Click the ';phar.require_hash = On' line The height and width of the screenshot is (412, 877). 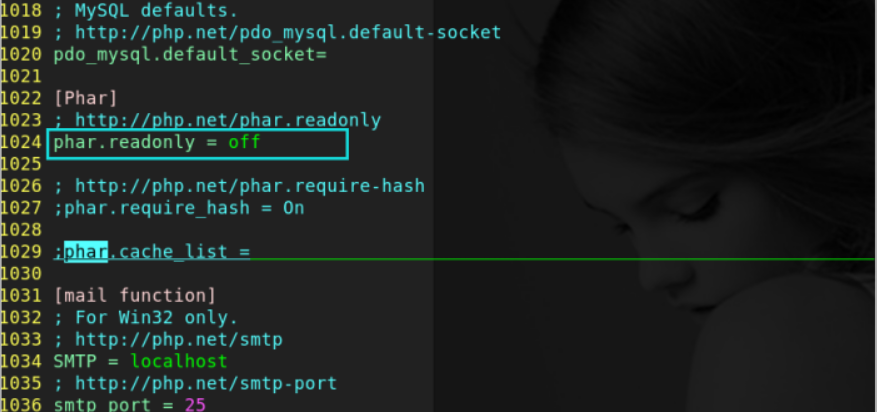(x=179, y=209)
